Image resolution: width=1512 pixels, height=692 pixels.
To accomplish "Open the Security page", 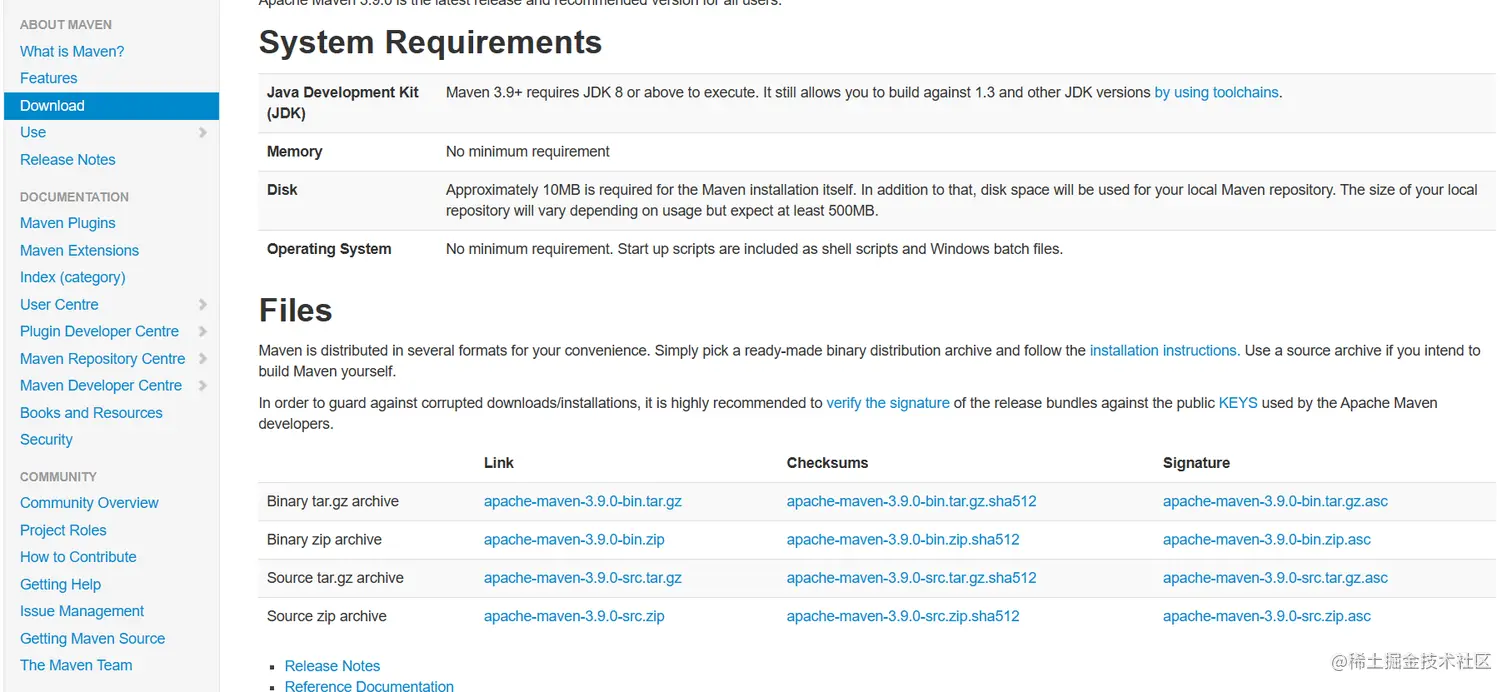I will (46, 439).
